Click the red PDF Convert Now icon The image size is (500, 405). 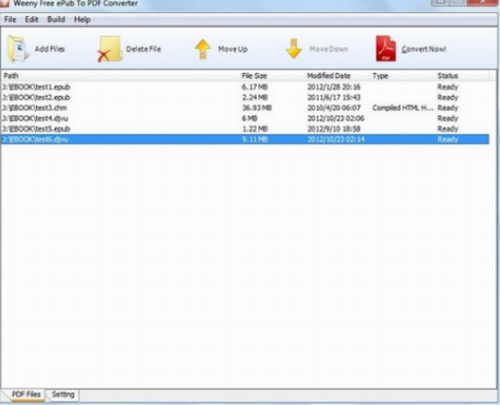[x=386, y=49]
